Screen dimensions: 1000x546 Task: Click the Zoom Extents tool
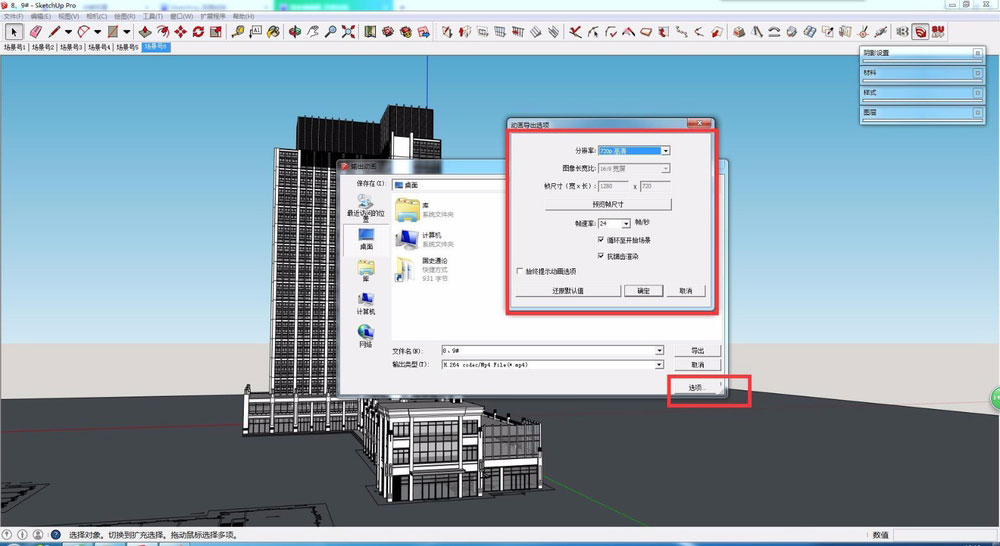pos(348,31)
